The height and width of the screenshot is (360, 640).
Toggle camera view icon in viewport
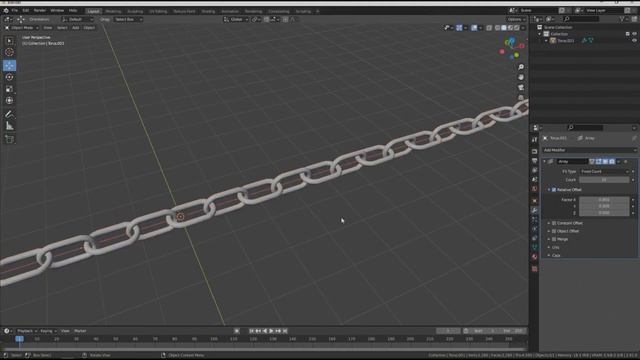[x=521, y=87]
